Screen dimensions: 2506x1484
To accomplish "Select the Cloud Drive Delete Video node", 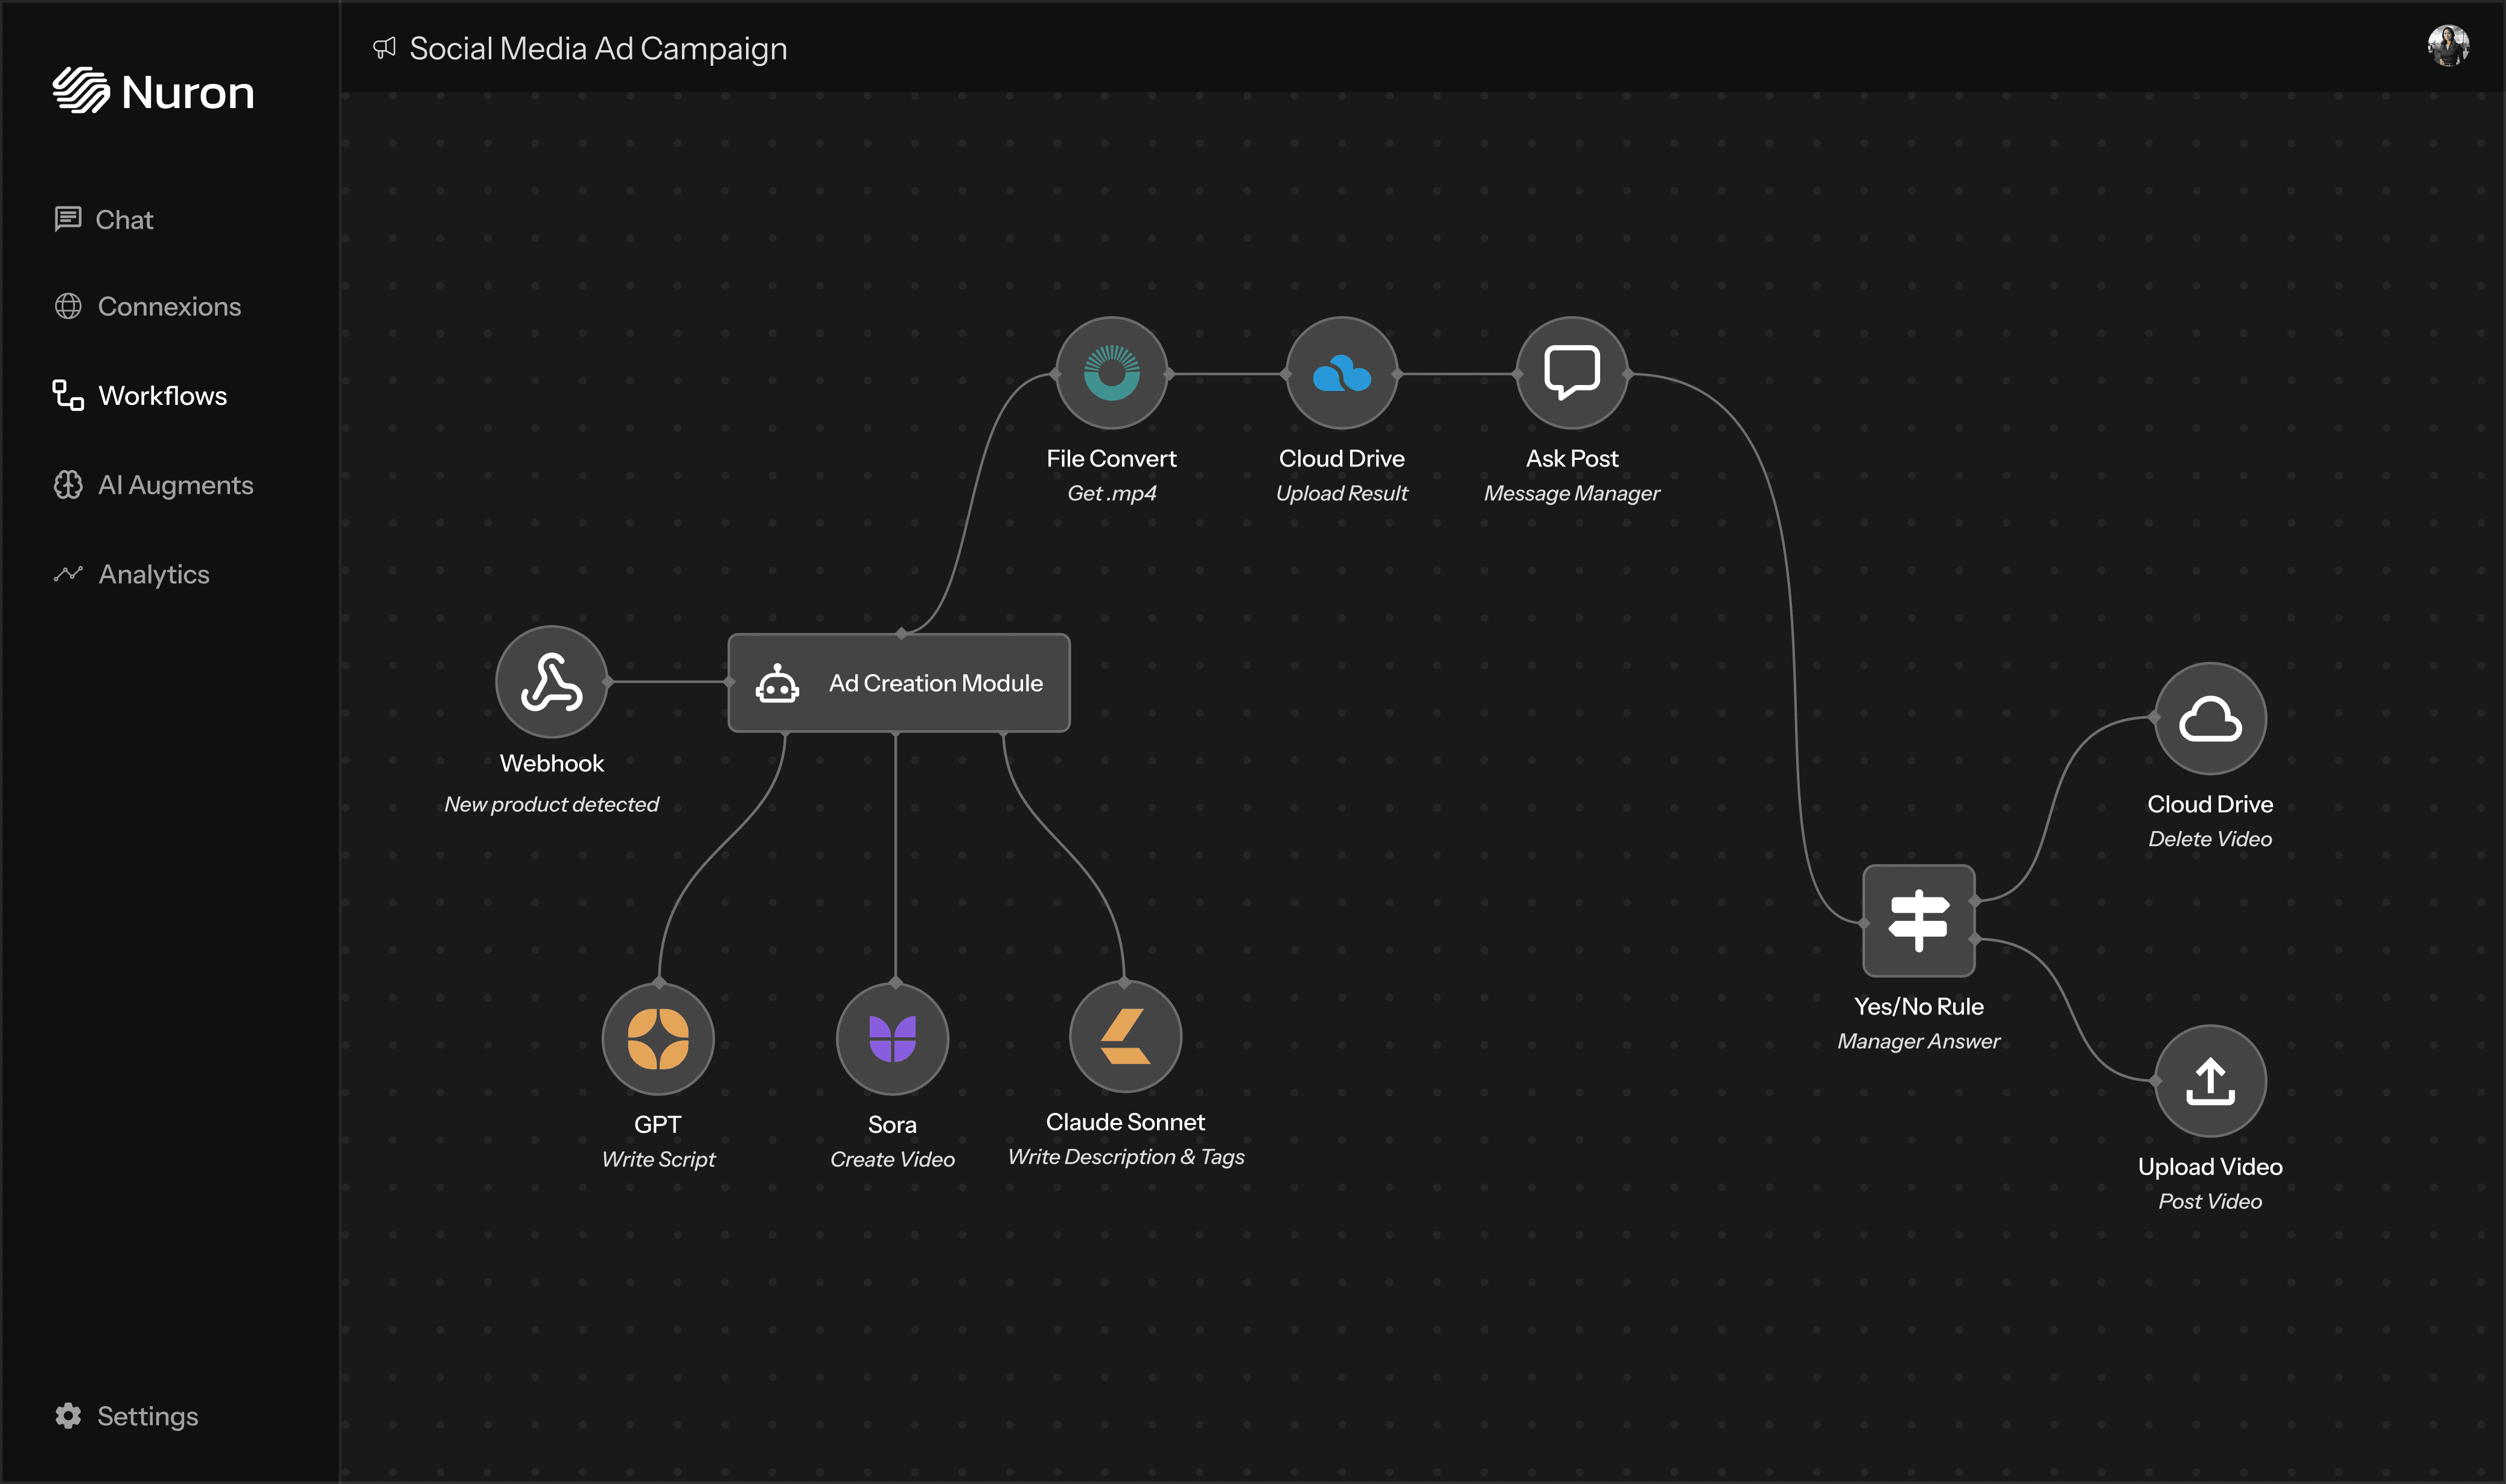I will tap(2209, 719).
